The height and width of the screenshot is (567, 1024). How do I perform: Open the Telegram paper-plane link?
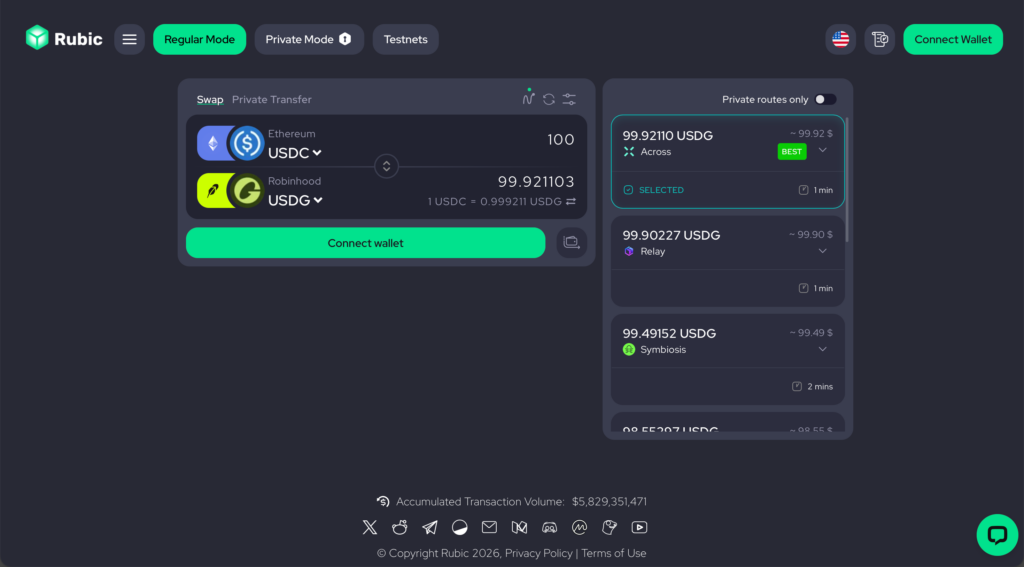point(430,527)
